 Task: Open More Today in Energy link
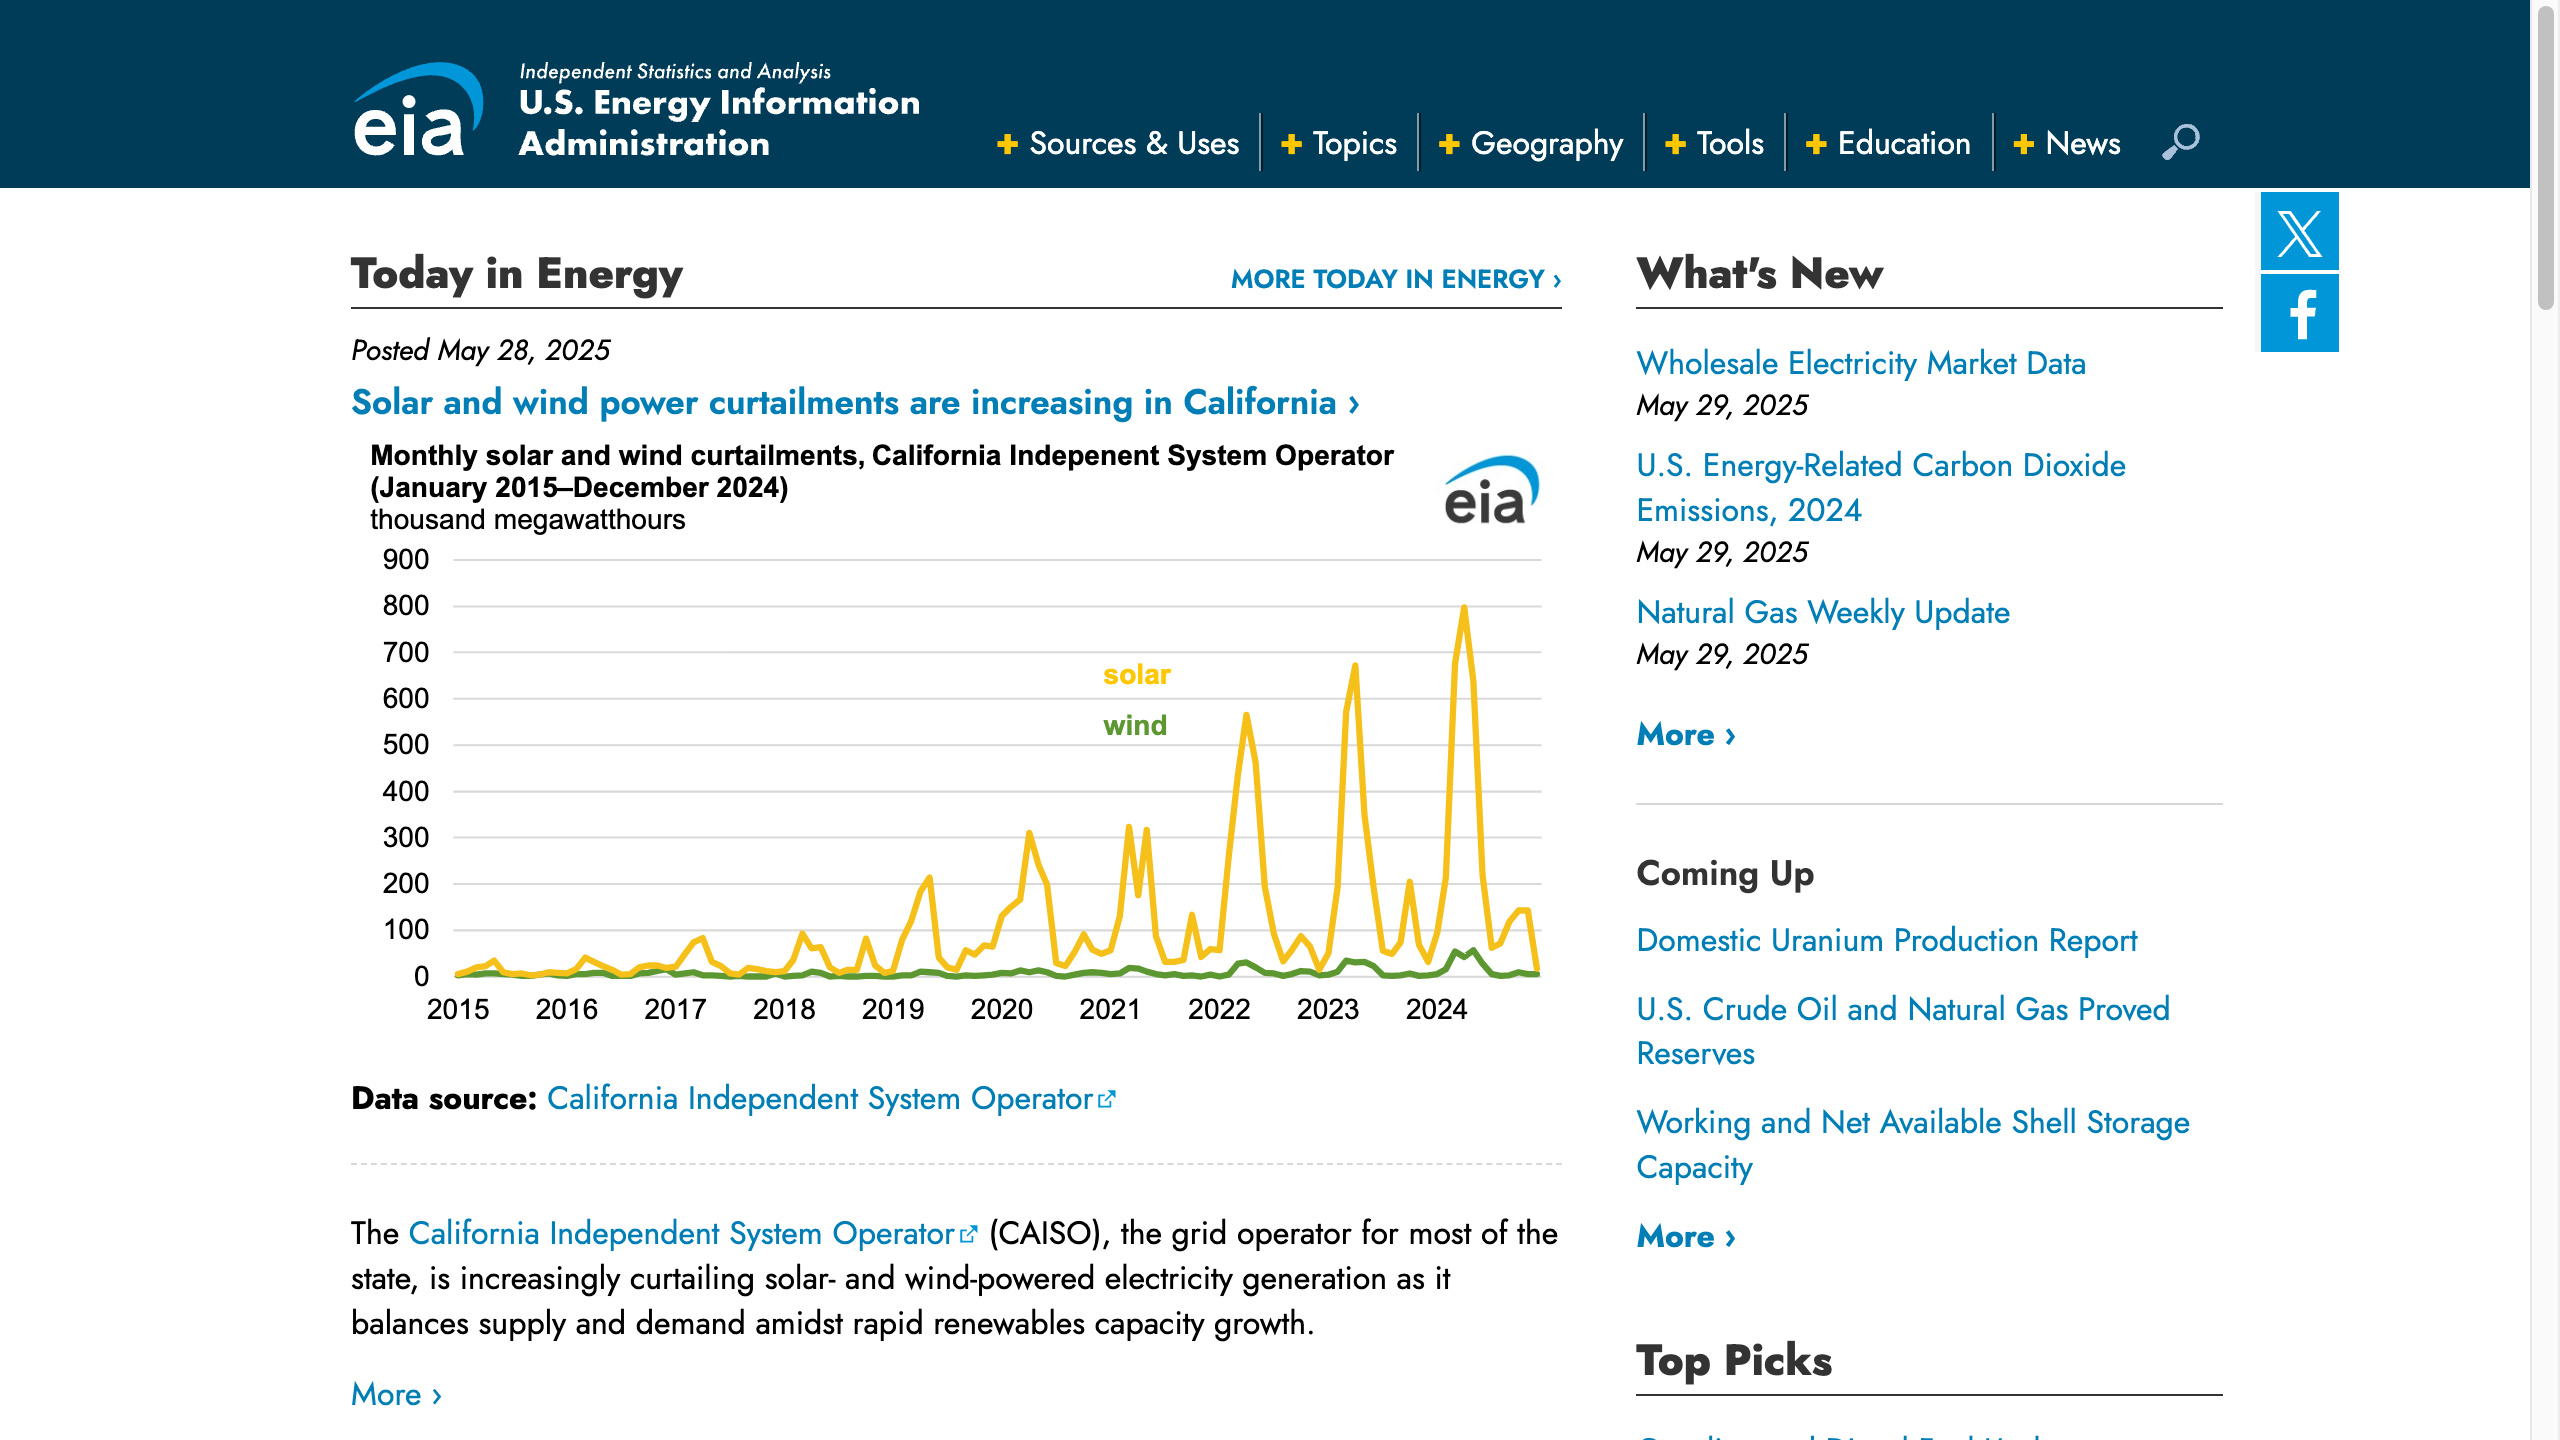pos(1395,279)
